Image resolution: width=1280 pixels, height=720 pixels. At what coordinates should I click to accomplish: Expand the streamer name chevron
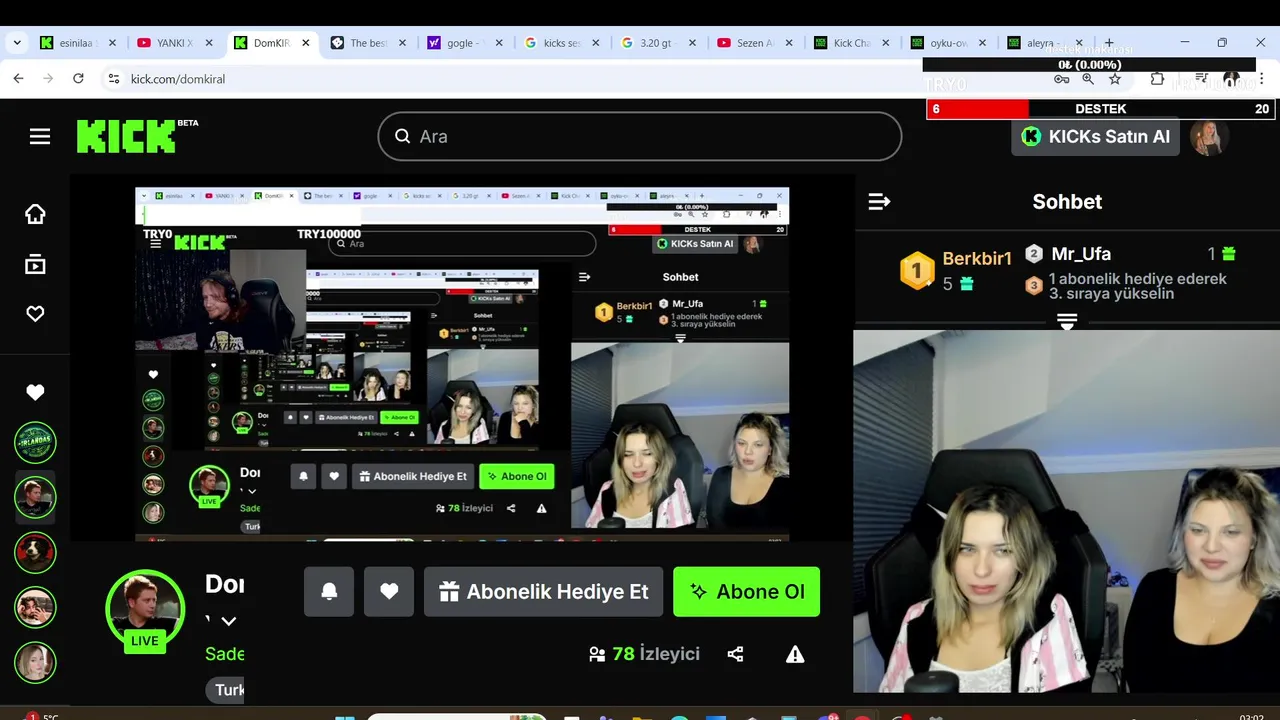pyautogui.click(x=229, y=621)
